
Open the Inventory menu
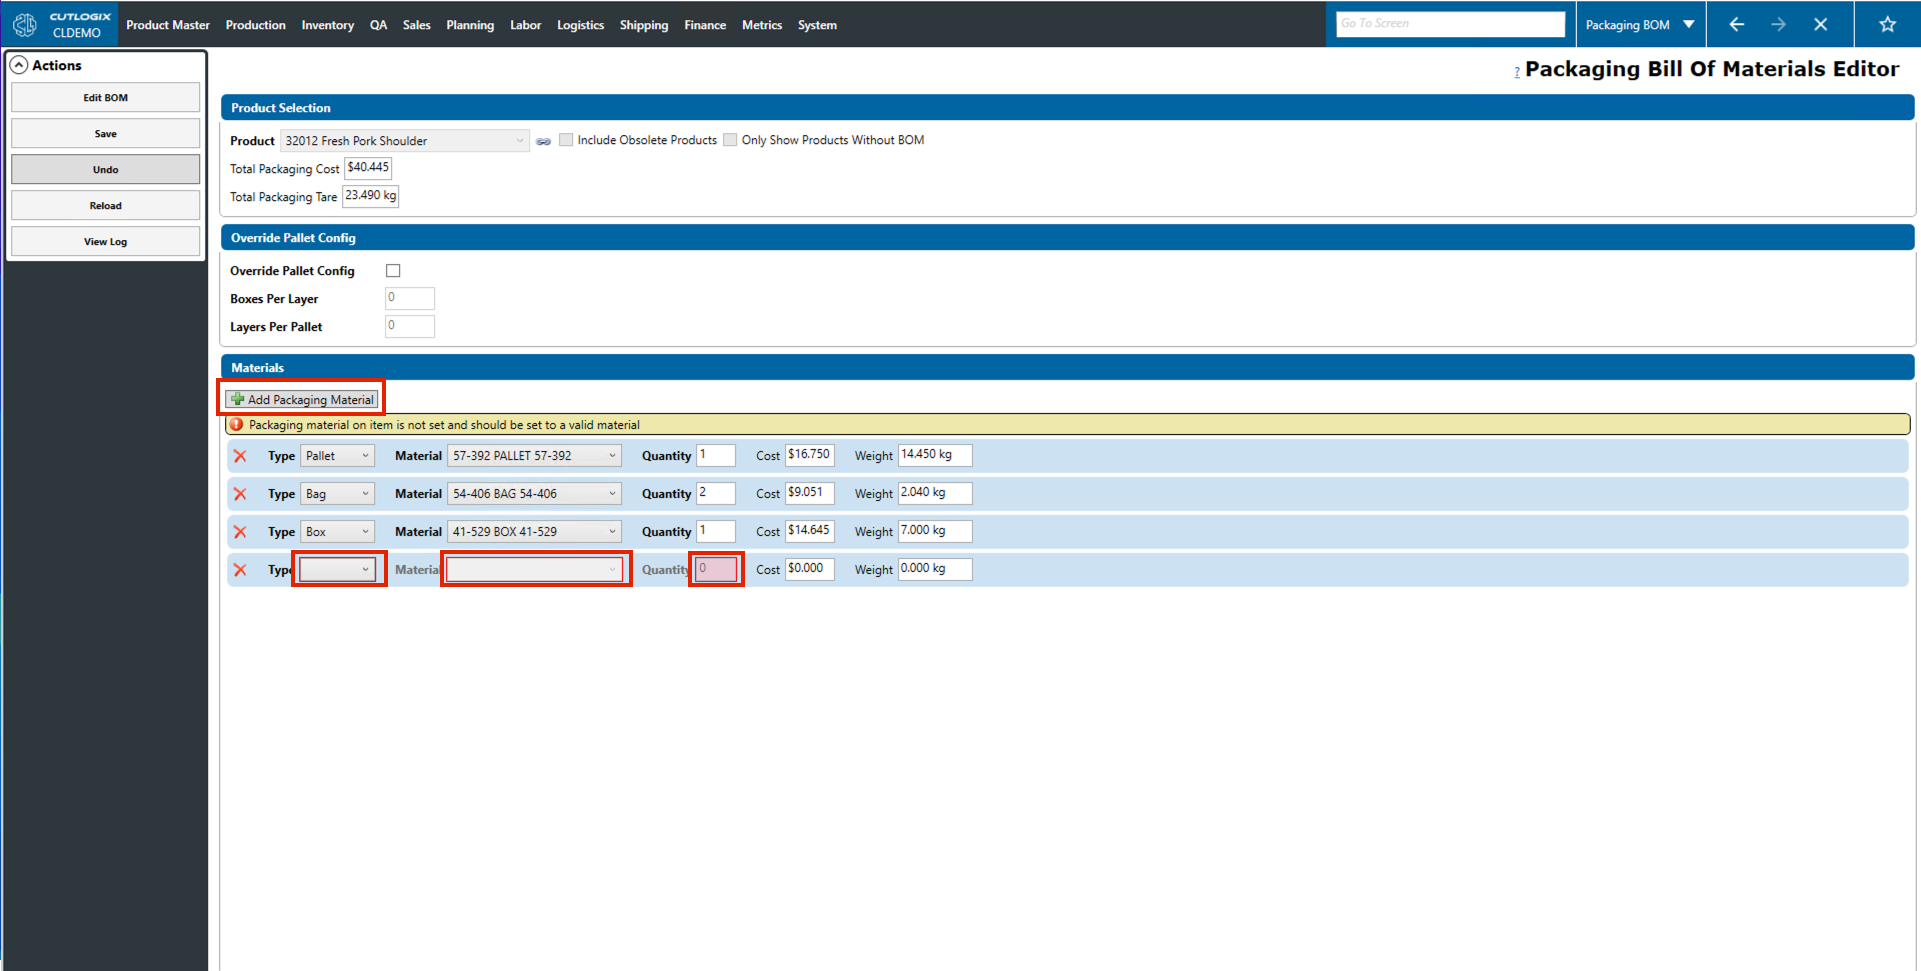[x=327, y=25]
